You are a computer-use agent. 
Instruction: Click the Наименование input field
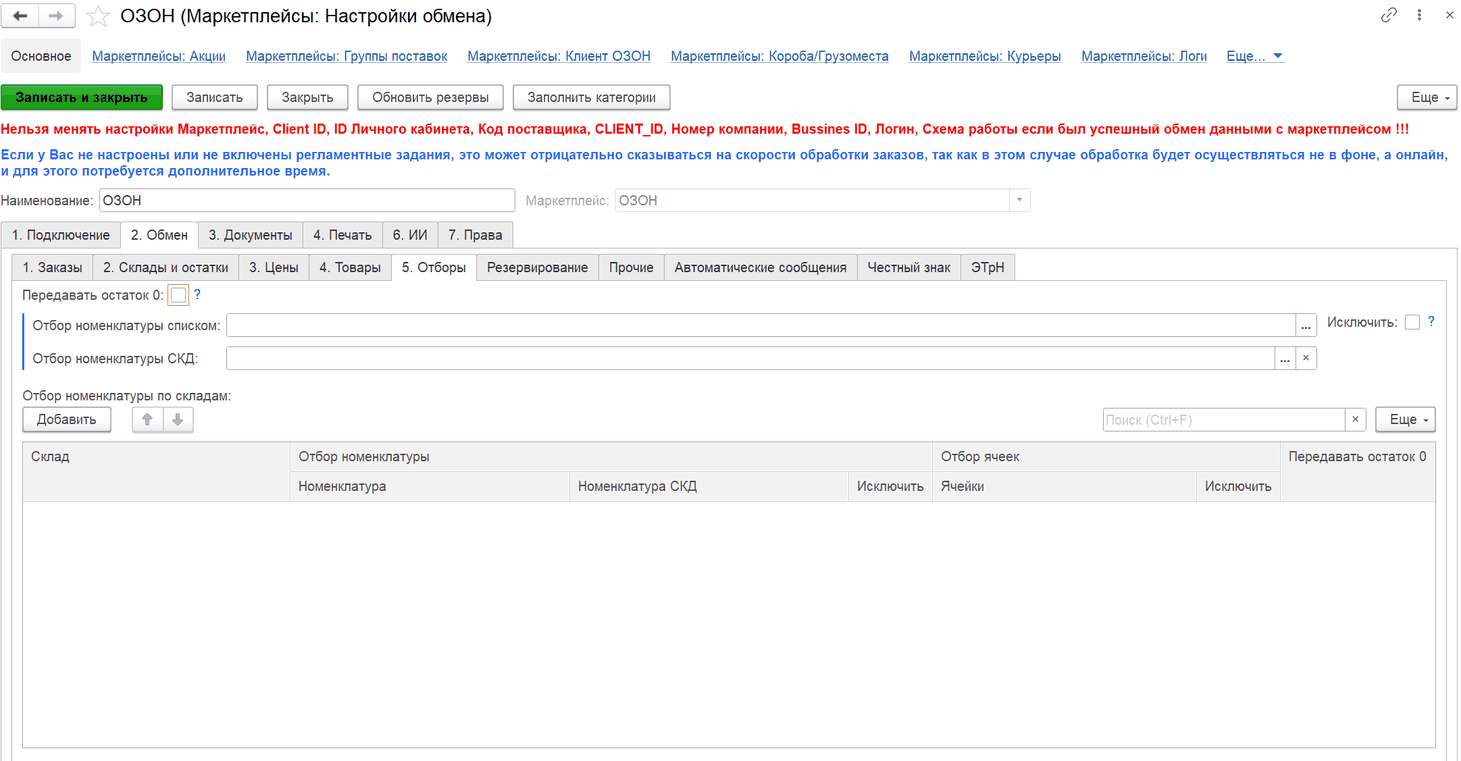coord(307,200)
